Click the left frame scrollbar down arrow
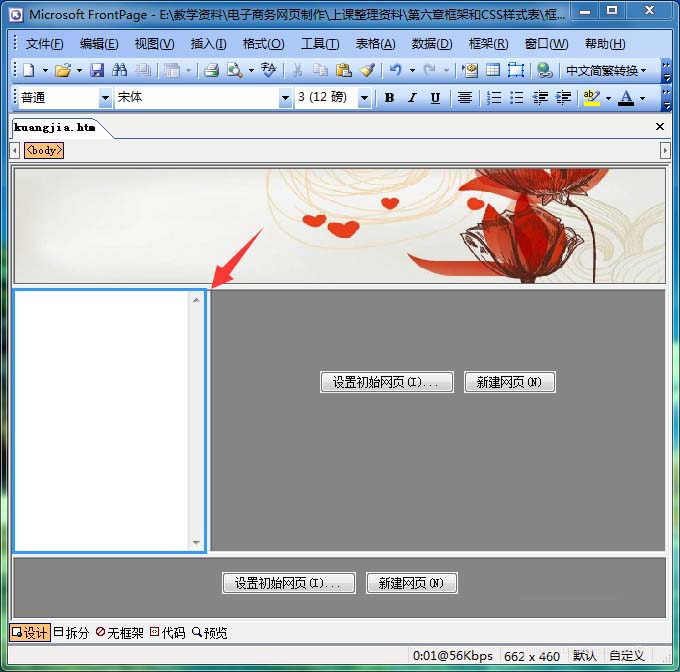This screenshot has height=672, width=680. pos(196,542)
